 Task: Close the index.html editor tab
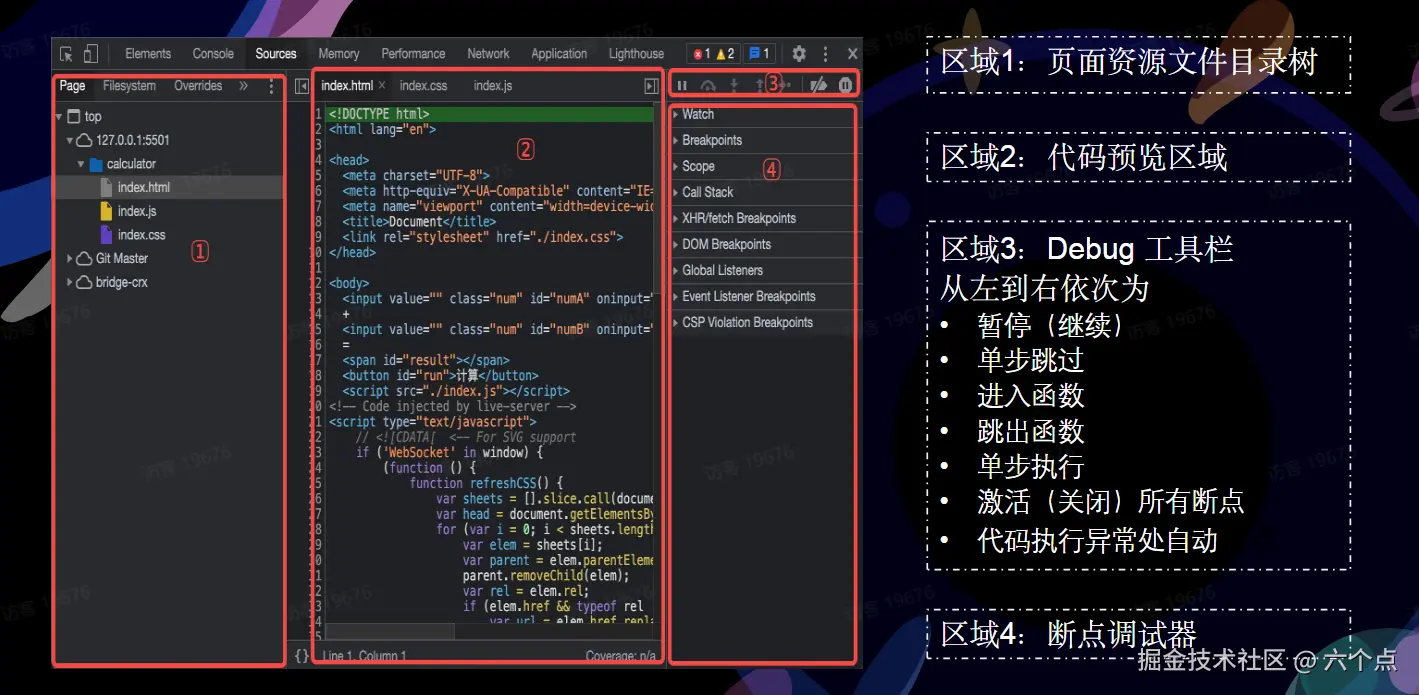pyautogui.click(x=382, y=86)
